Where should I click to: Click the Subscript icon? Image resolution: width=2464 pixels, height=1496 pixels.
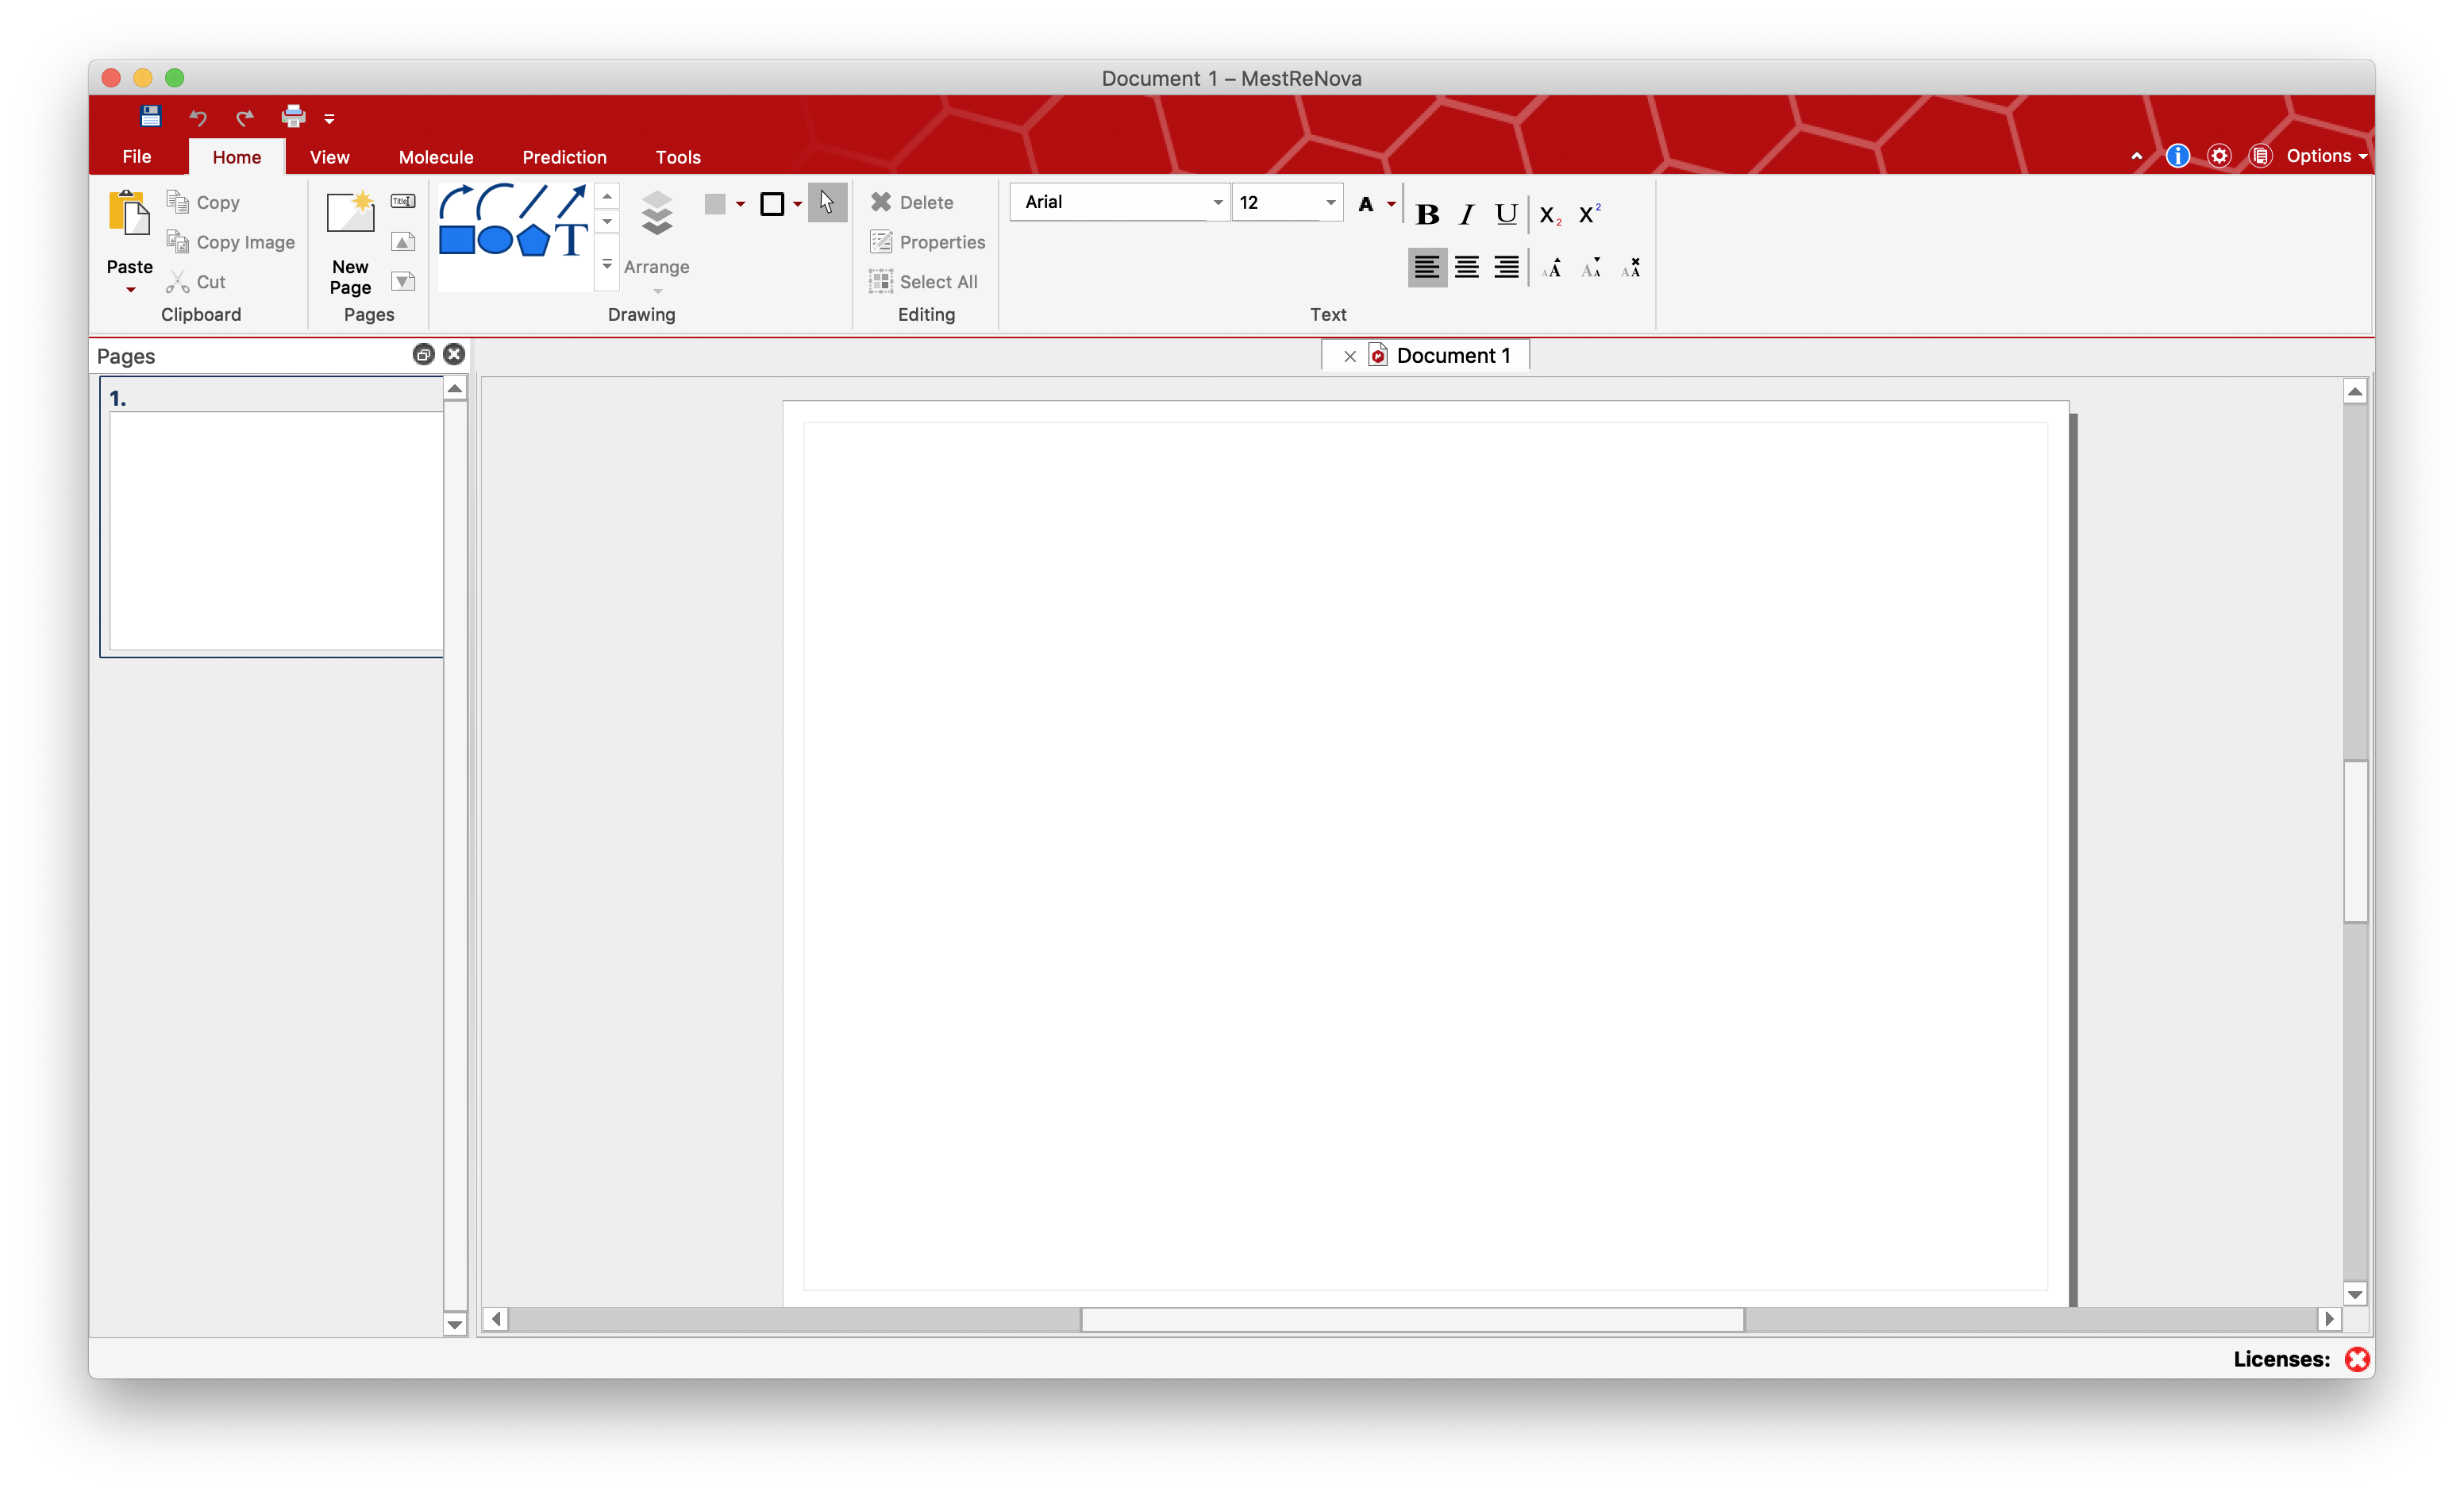coord(1549,215)
